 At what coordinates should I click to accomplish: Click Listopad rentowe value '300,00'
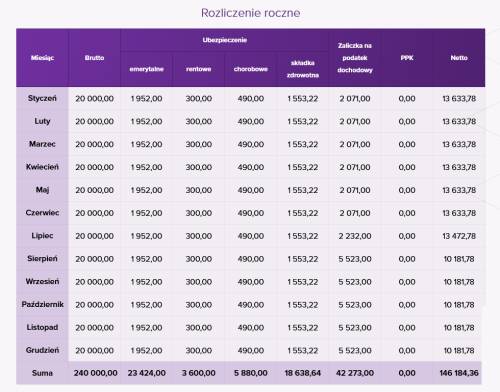click(x=199, y=328)
